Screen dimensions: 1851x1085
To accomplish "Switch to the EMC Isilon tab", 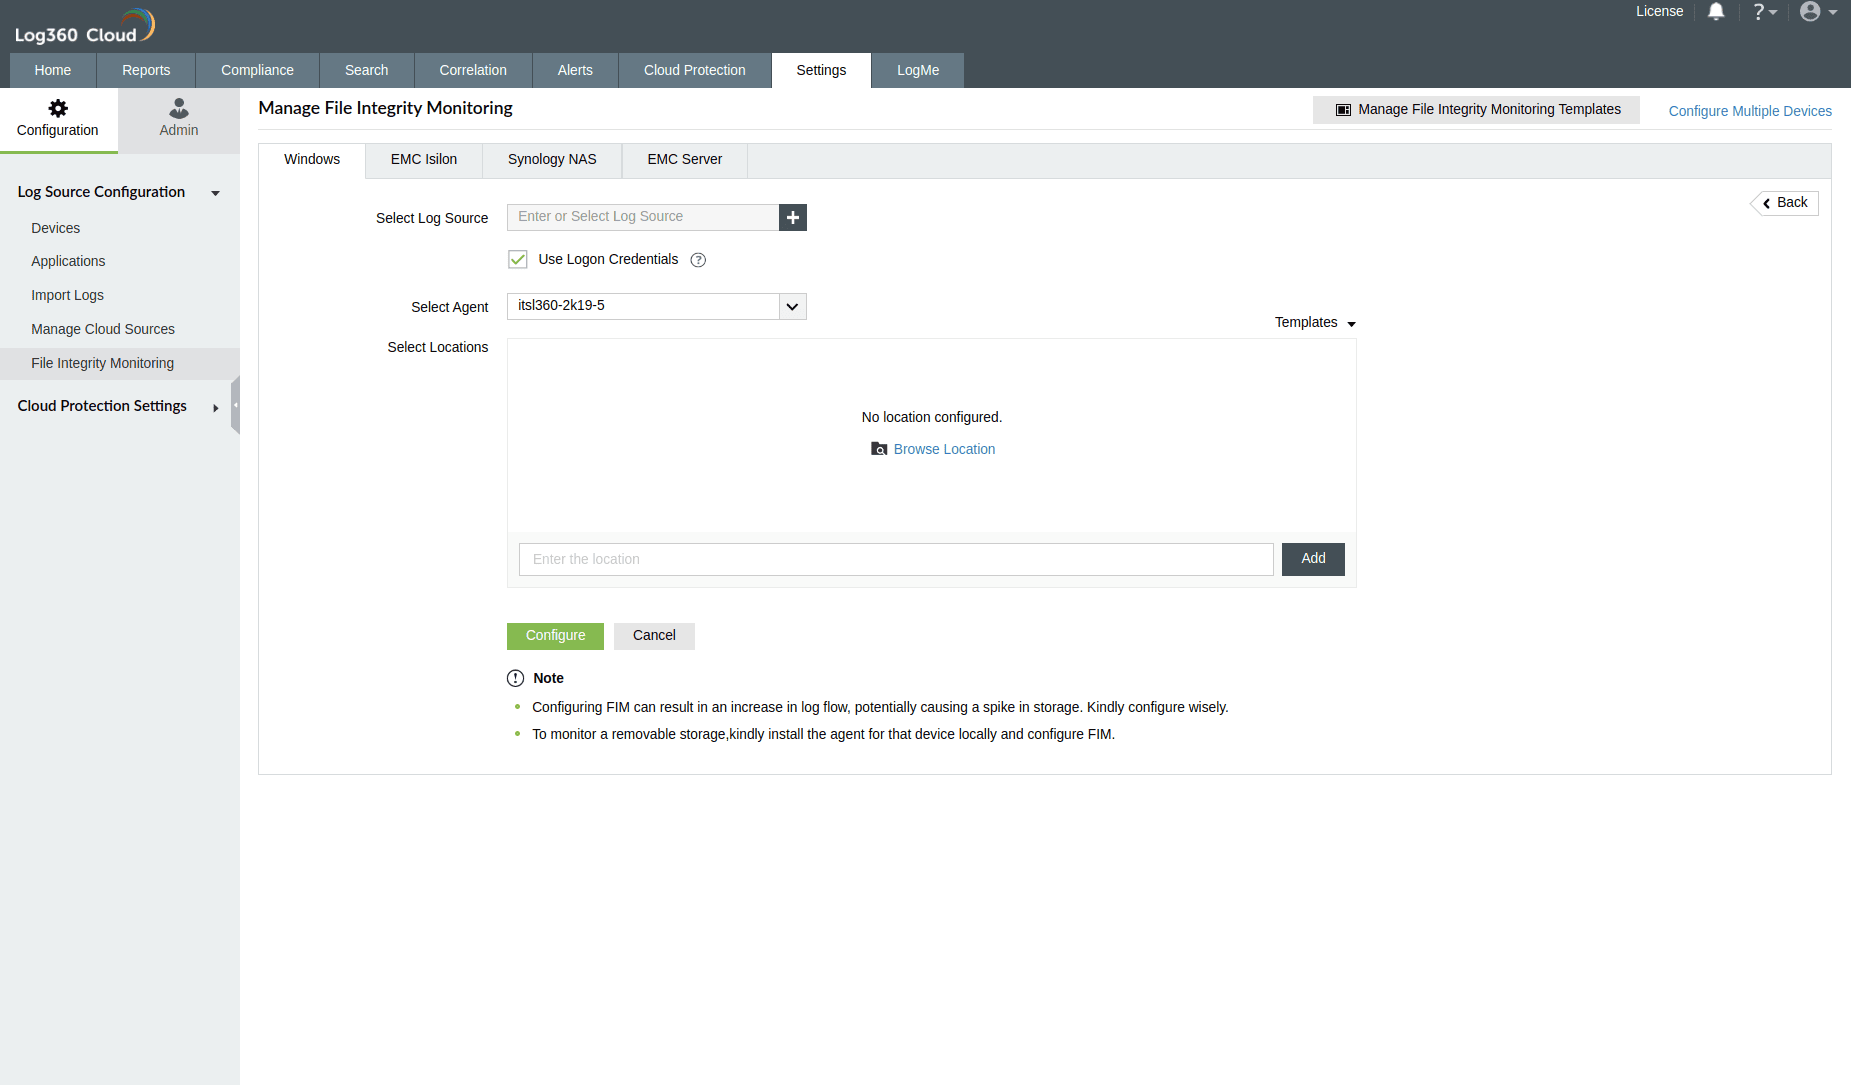I will (424, 160).
